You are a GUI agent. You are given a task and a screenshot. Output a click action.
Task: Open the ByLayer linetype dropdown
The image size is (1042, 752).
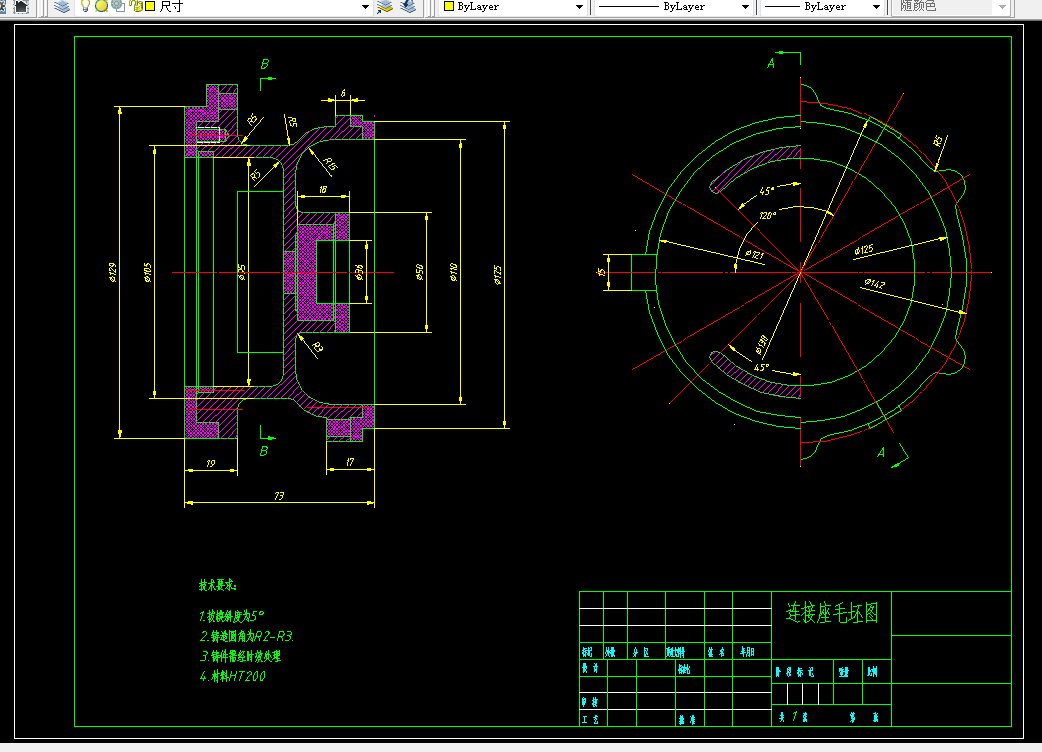673,7
